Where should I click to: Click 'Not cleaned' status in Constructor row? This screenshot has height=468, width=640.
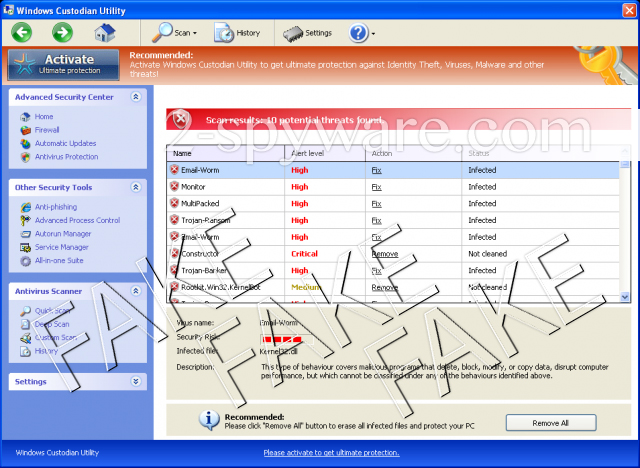coord(487,254)
